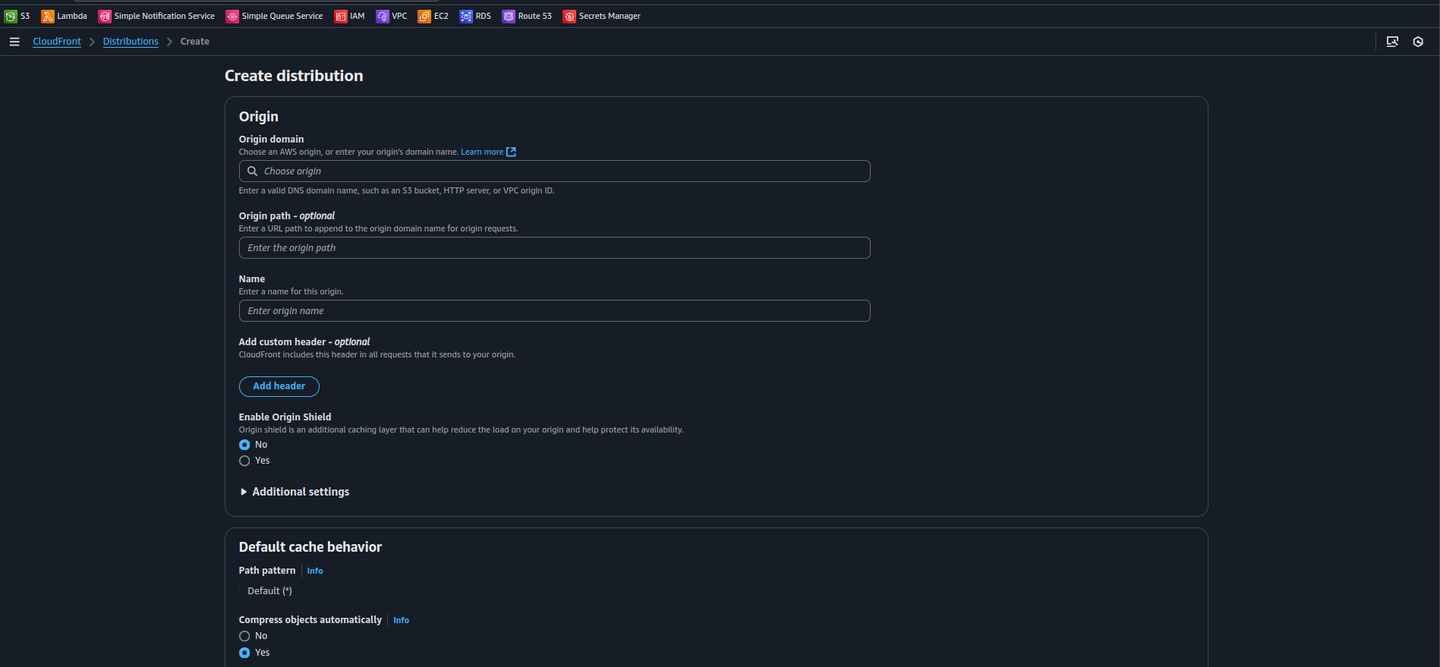Open the navigation sidebar with hamburger menu
Viewport: 1440px width, 667px height.
pyautogui.click(x=14, y=41)
